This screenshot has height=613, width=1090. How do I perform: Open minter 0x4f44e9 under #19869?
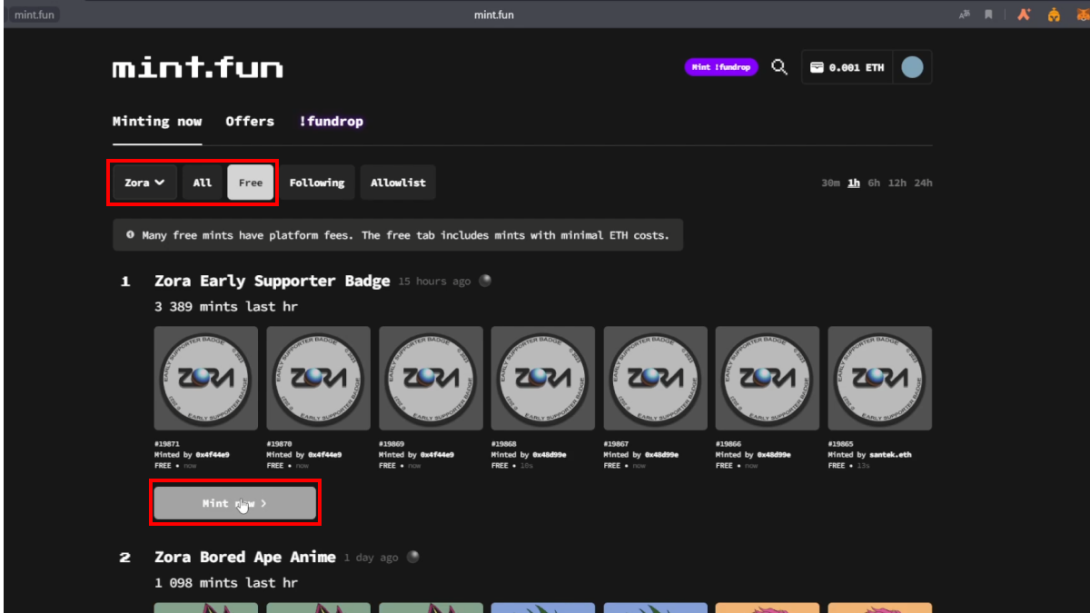[437, 455]
